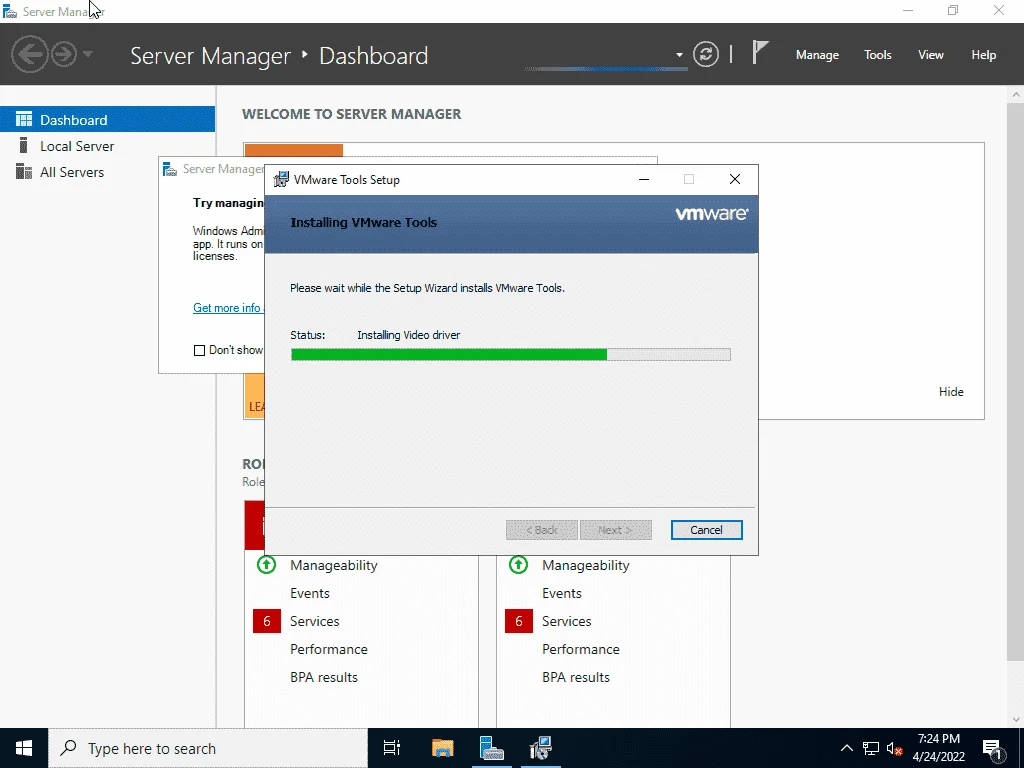The width and height of the screenshot is (1024, 768).
Task: Tick the Don't show checkbox
Action: coord(199,351)
